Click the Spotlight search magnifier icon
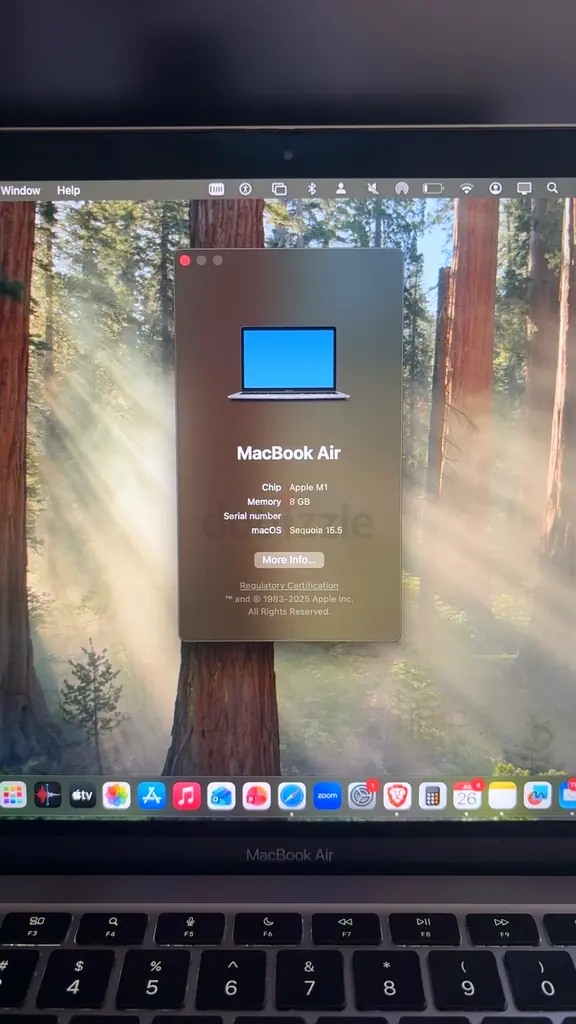The height and width of the screenshot is (1024, 576). (x=552, y=188)
